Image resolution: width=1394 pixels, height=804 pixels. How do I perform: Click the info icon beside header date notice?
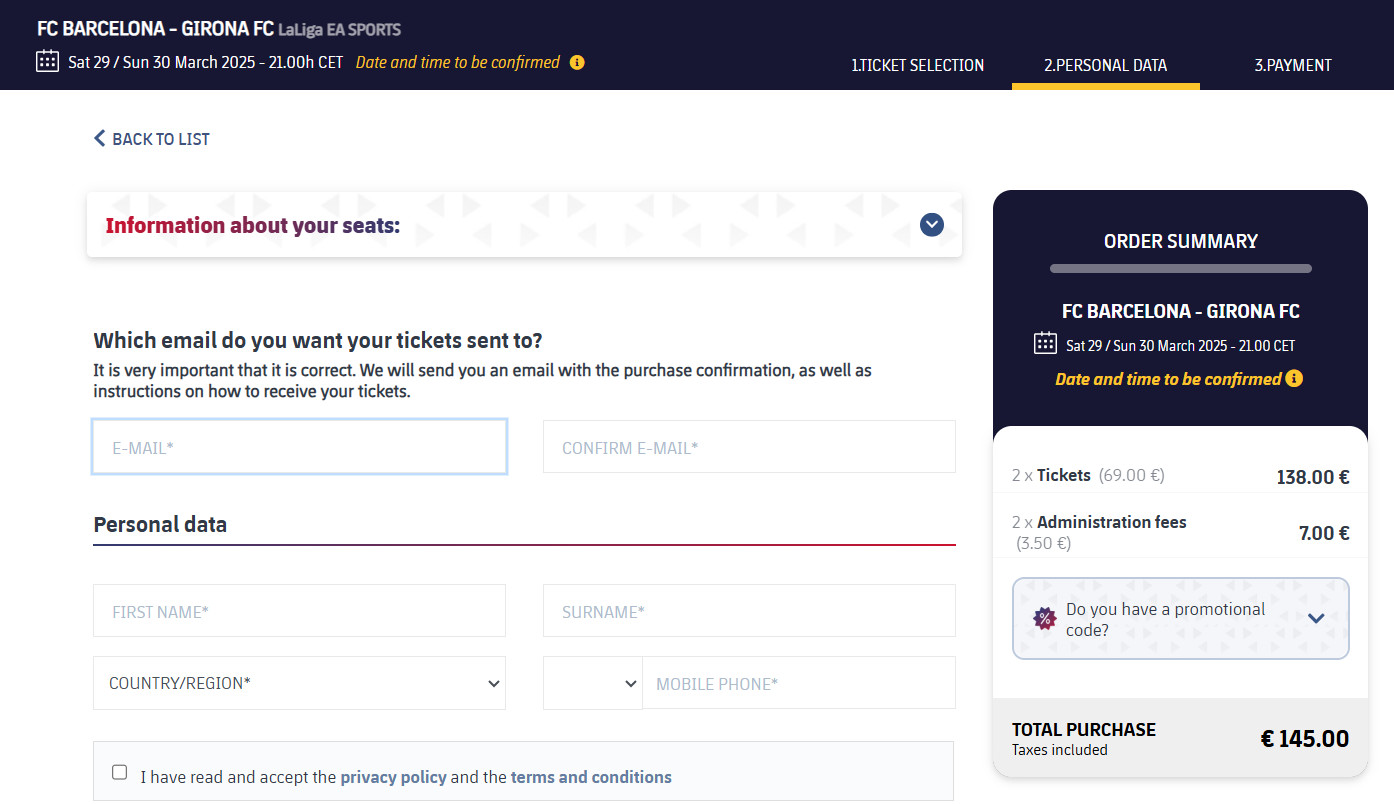point(577,62)
